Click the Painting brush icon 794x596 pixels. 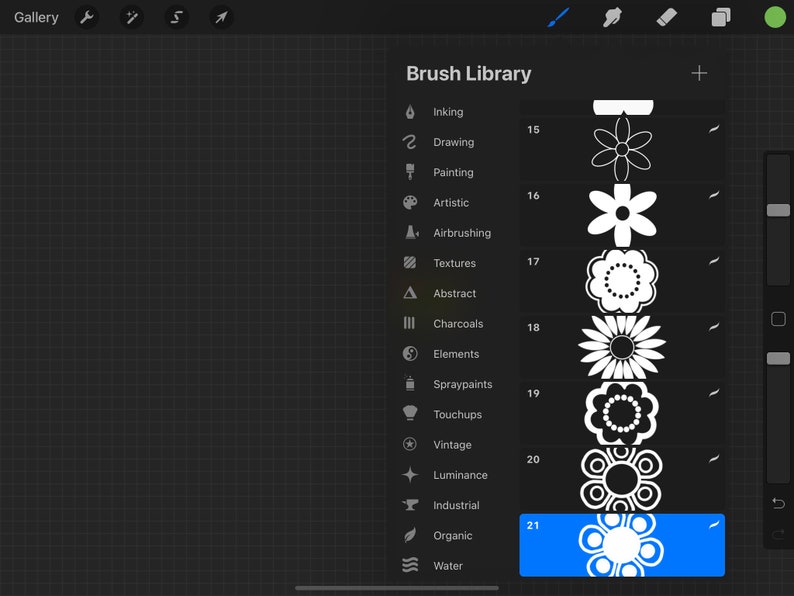pos(410,172)
